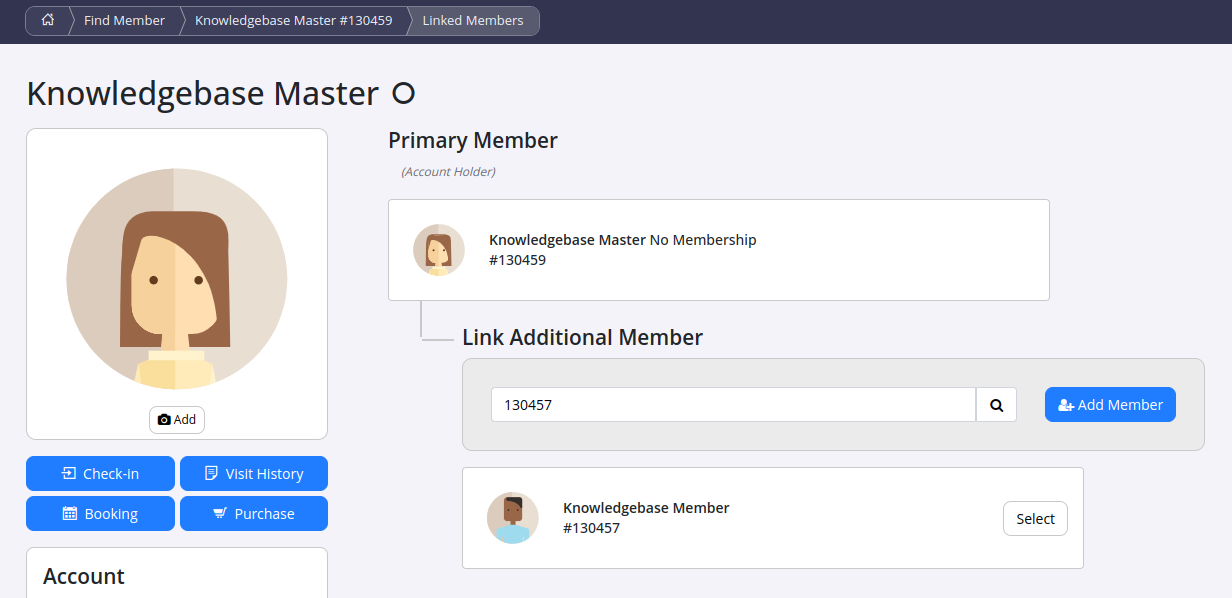Screen dimensions: 1232x598
Task: Click the status circle beside Knowledgebase Master title
Action: tap(403, 94)
